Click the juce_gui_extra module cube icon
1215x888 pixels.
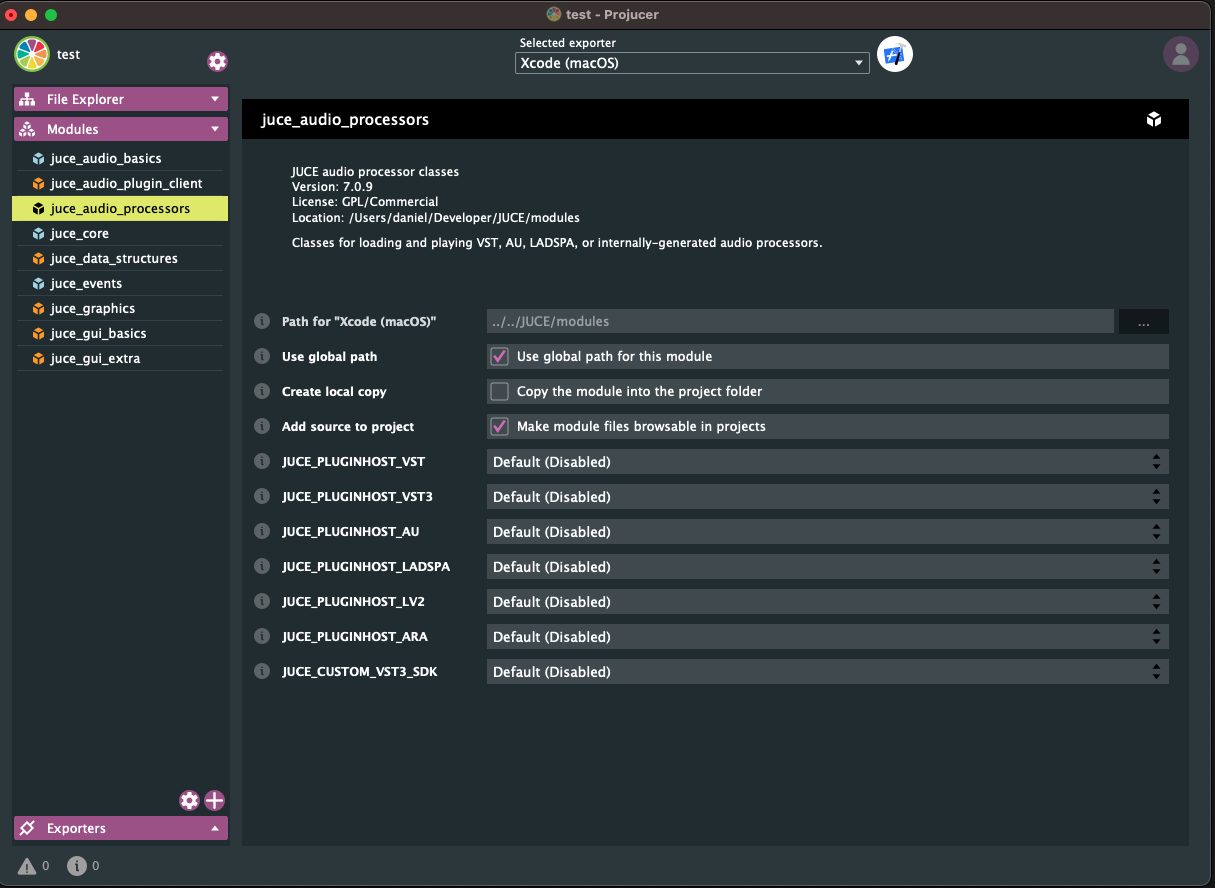(38, 358)
